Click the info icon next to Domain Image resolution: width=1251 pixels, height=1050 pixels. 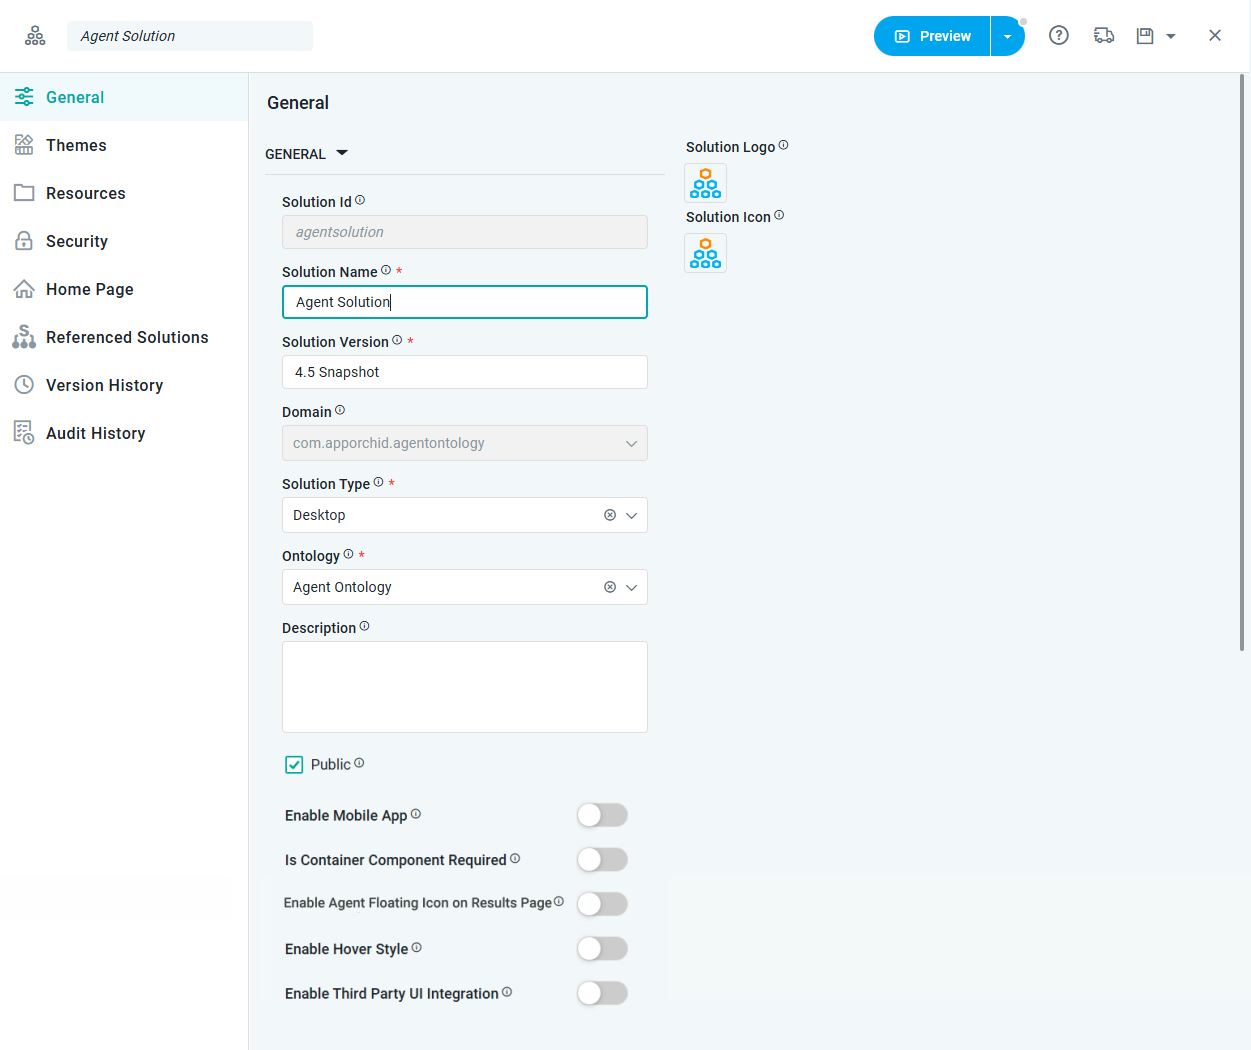click(340, 410)
